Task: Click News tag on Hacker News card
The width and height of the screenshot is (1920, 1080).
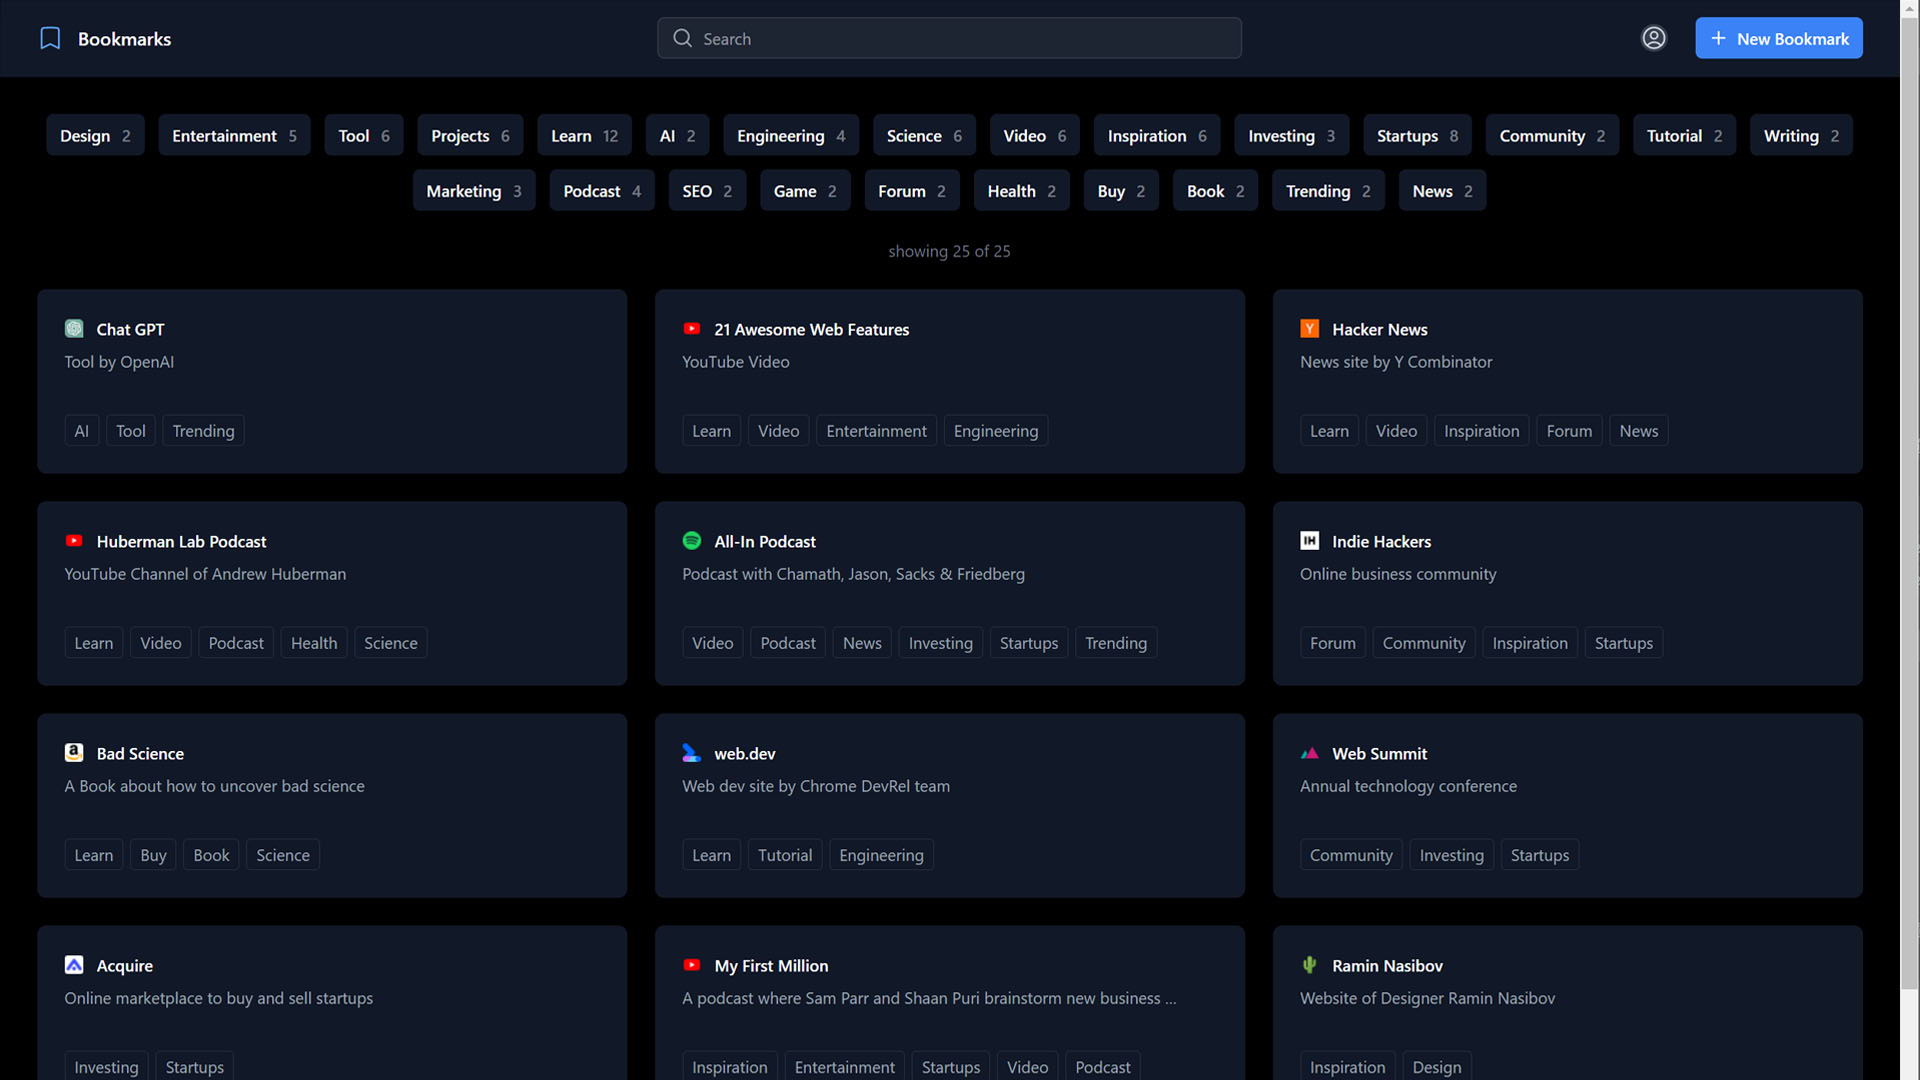Action: pos(1638,431)
